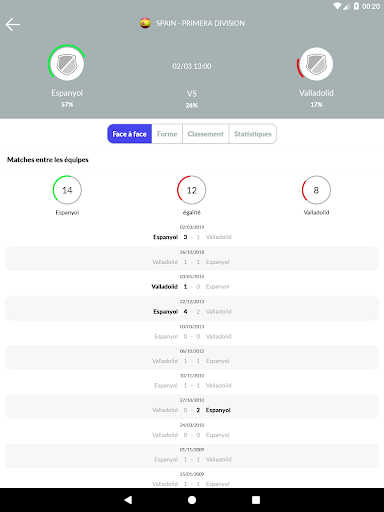
Task: Open the Espanyol 4 - 2 Valladolid match
Action: (192, 308)
